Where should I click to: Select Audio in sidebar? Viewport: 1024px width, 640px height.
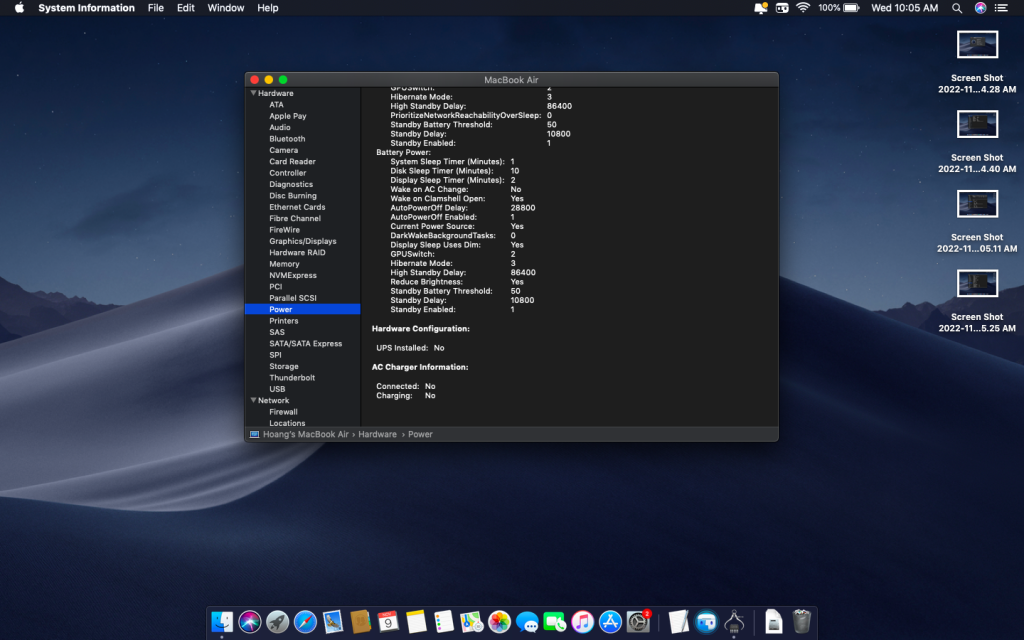(x=280, y=127)
